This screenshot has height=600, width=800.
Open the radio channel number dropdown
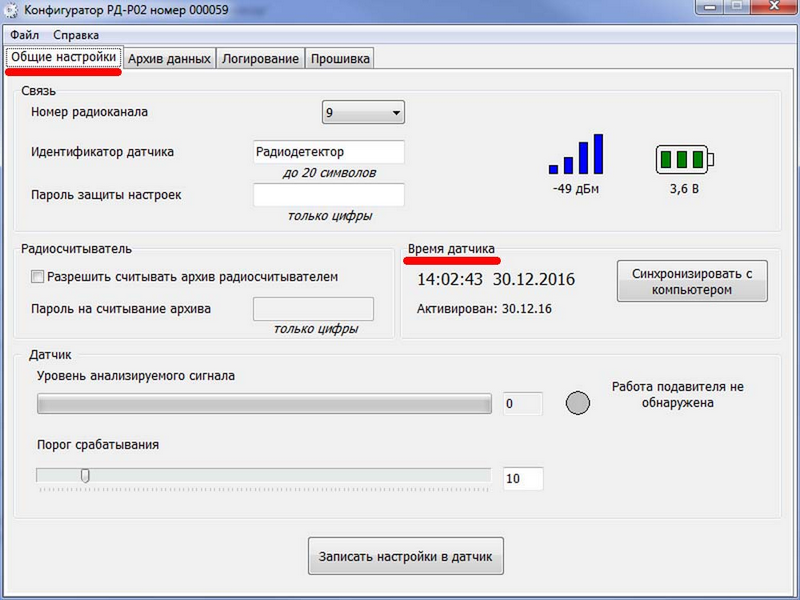coord(363,112)
